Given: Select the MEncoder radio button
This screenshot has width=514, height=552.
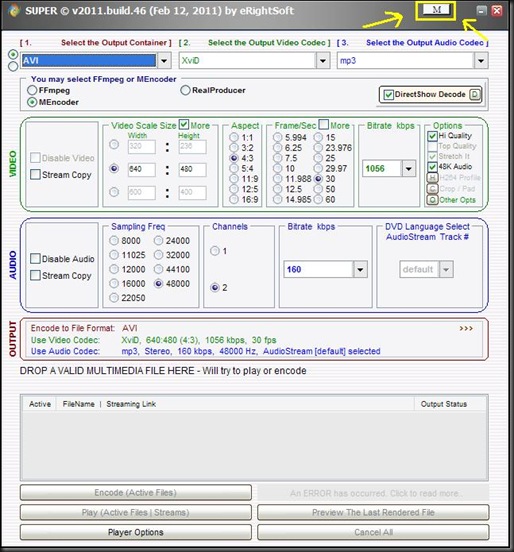Looking at the screenshot, I should point(32,102).
